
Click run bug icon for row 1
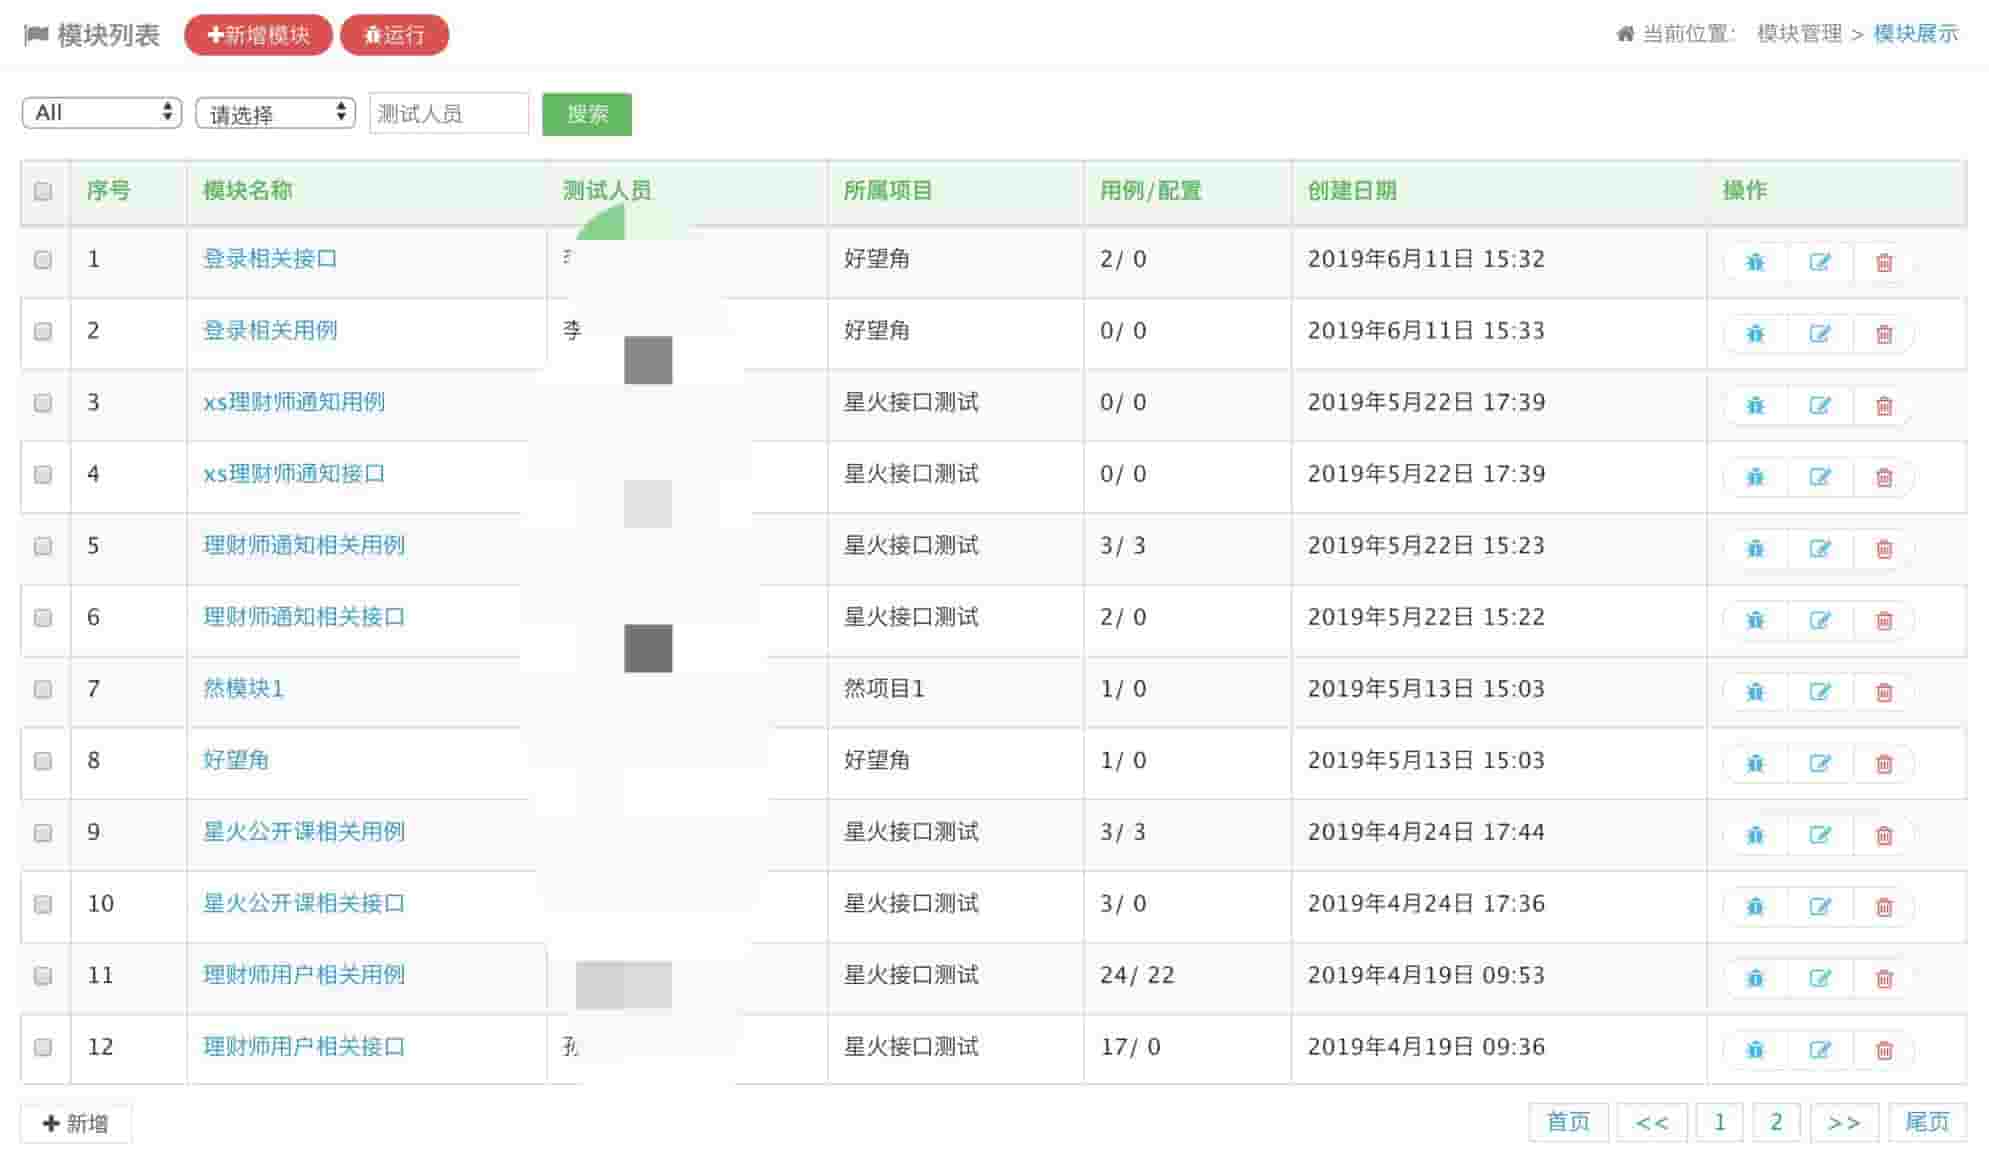tap(1755, 262)
